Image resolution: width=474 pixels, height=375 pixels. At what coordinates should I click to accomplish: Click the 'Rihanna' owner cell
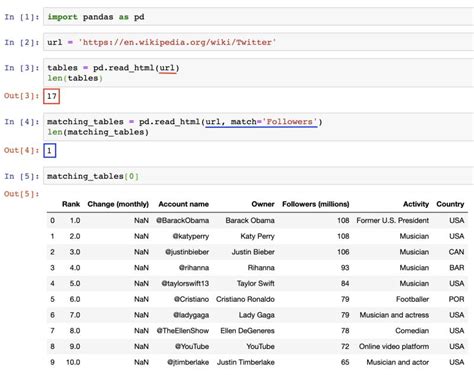coord(261,268)
